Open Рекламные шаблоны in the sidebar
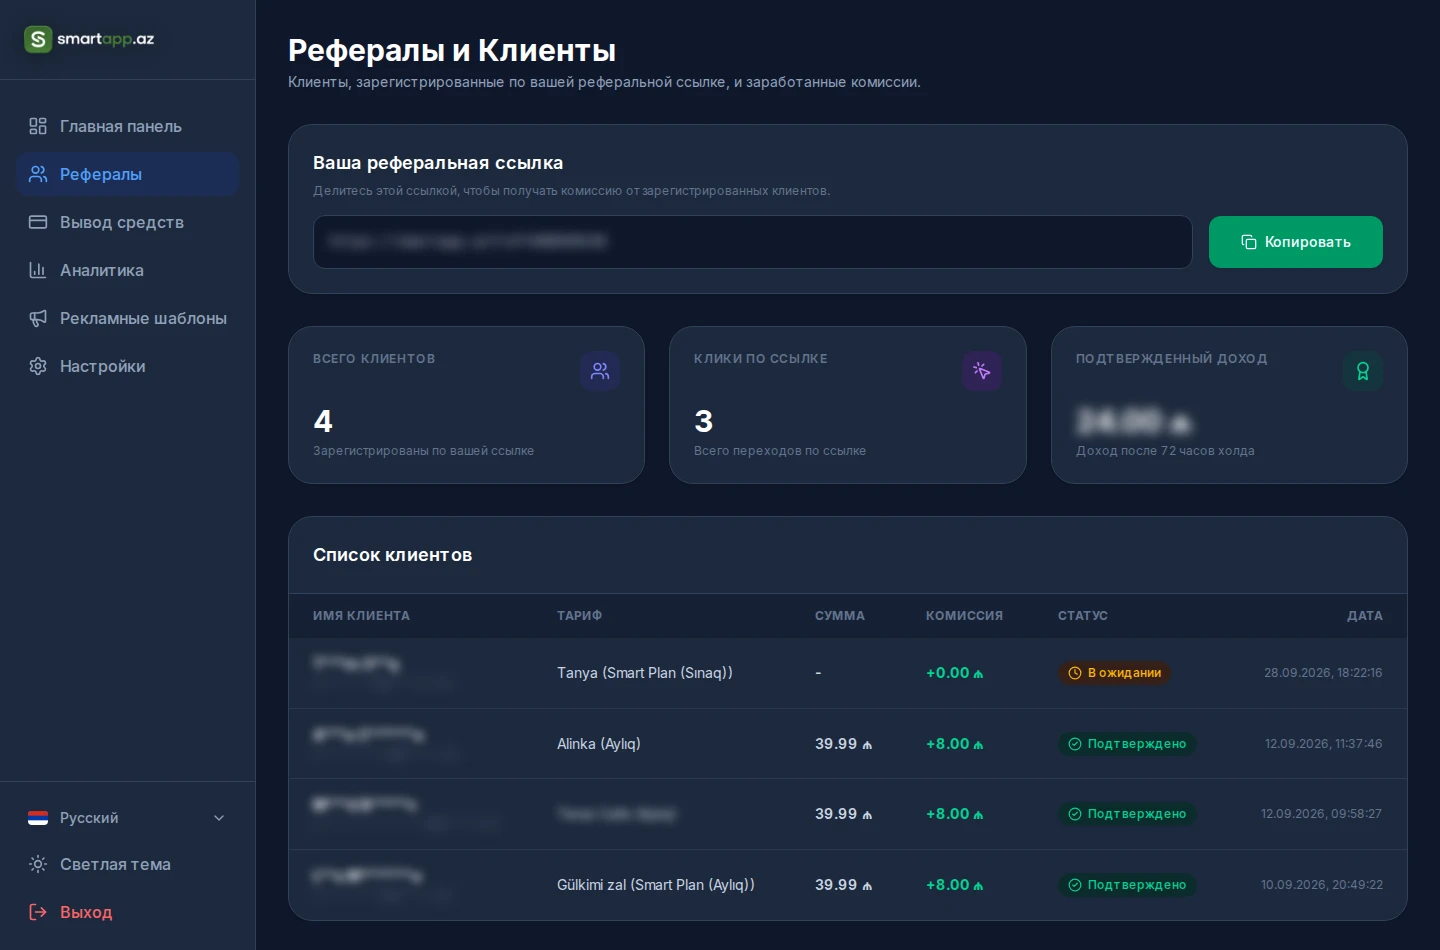Viewport: 1440px width, 950px height. point(128,318)
